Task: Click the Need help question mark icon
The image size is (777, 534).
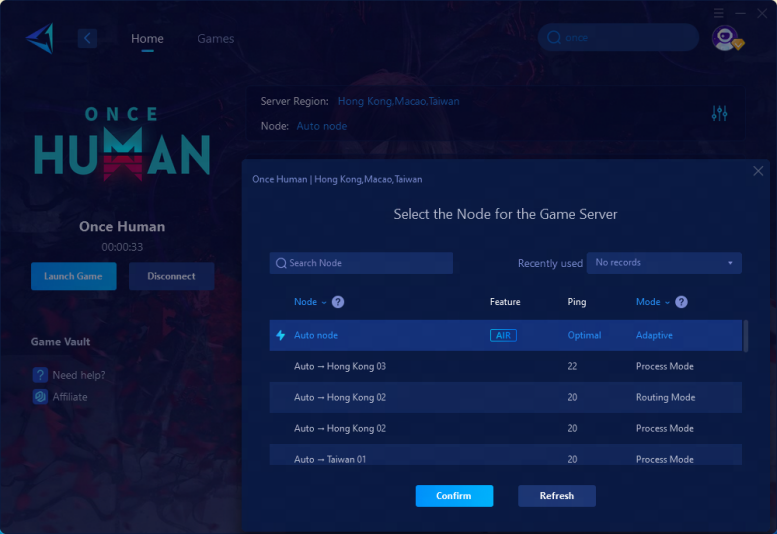Action: coord(40,374)
